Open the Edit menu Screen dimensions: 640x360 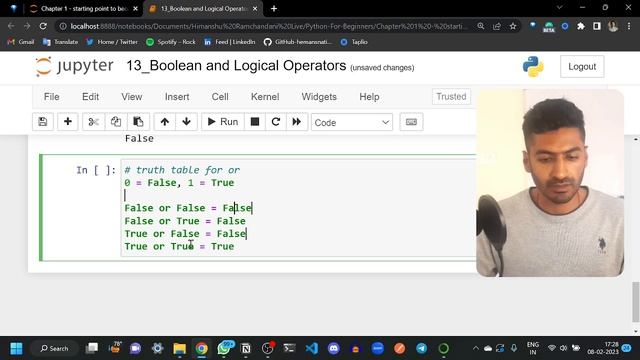tap(90, 97)
